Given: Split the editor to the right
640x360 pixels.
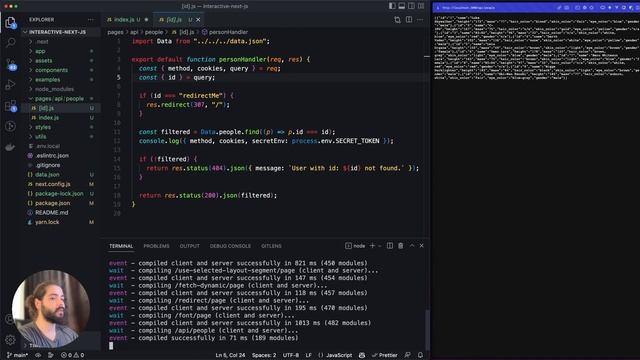Looking at the screenshot, I should pos(409,20).
